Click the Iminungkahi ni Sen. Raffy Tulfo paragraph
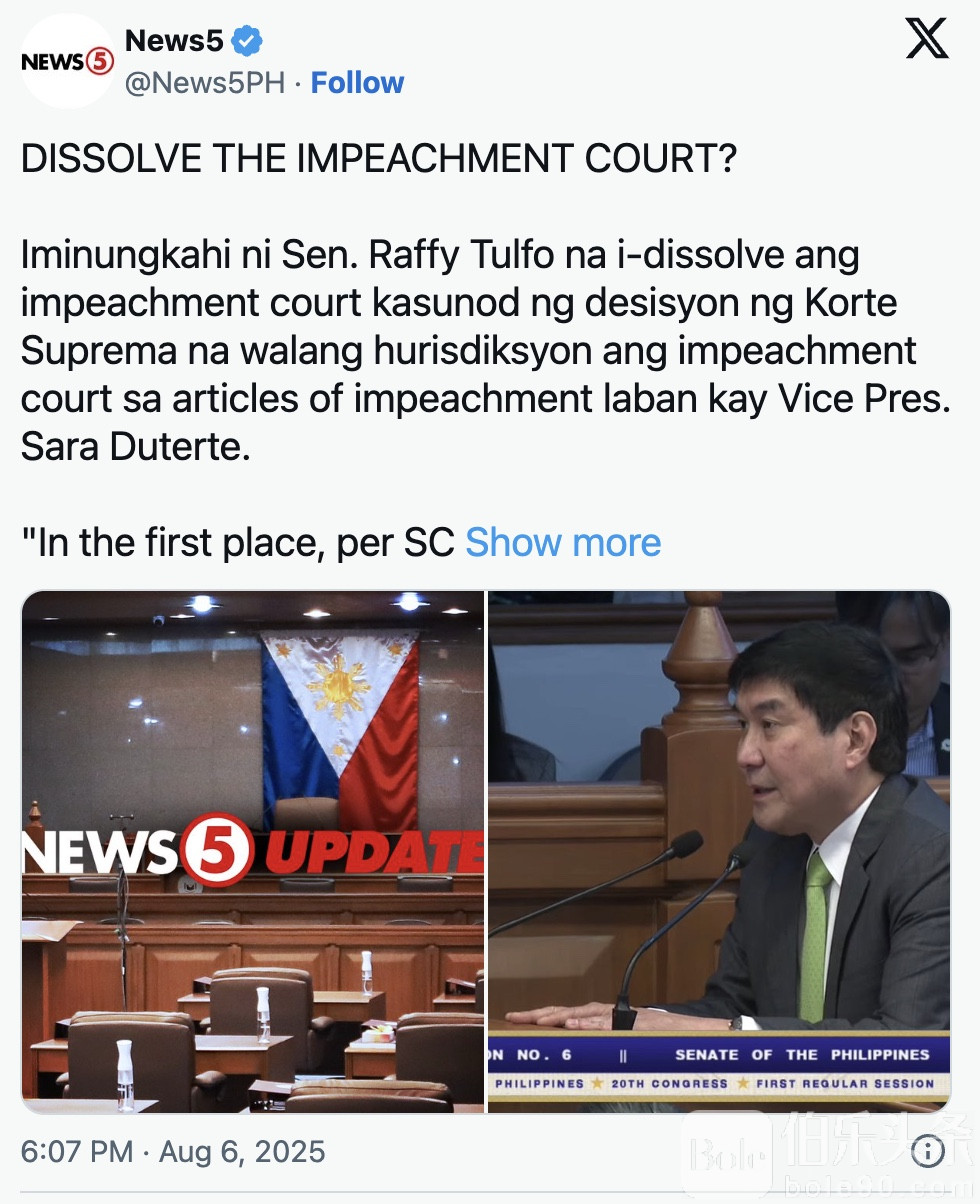980x1204 pixels. pyautogui.click(x=485, y=351)
